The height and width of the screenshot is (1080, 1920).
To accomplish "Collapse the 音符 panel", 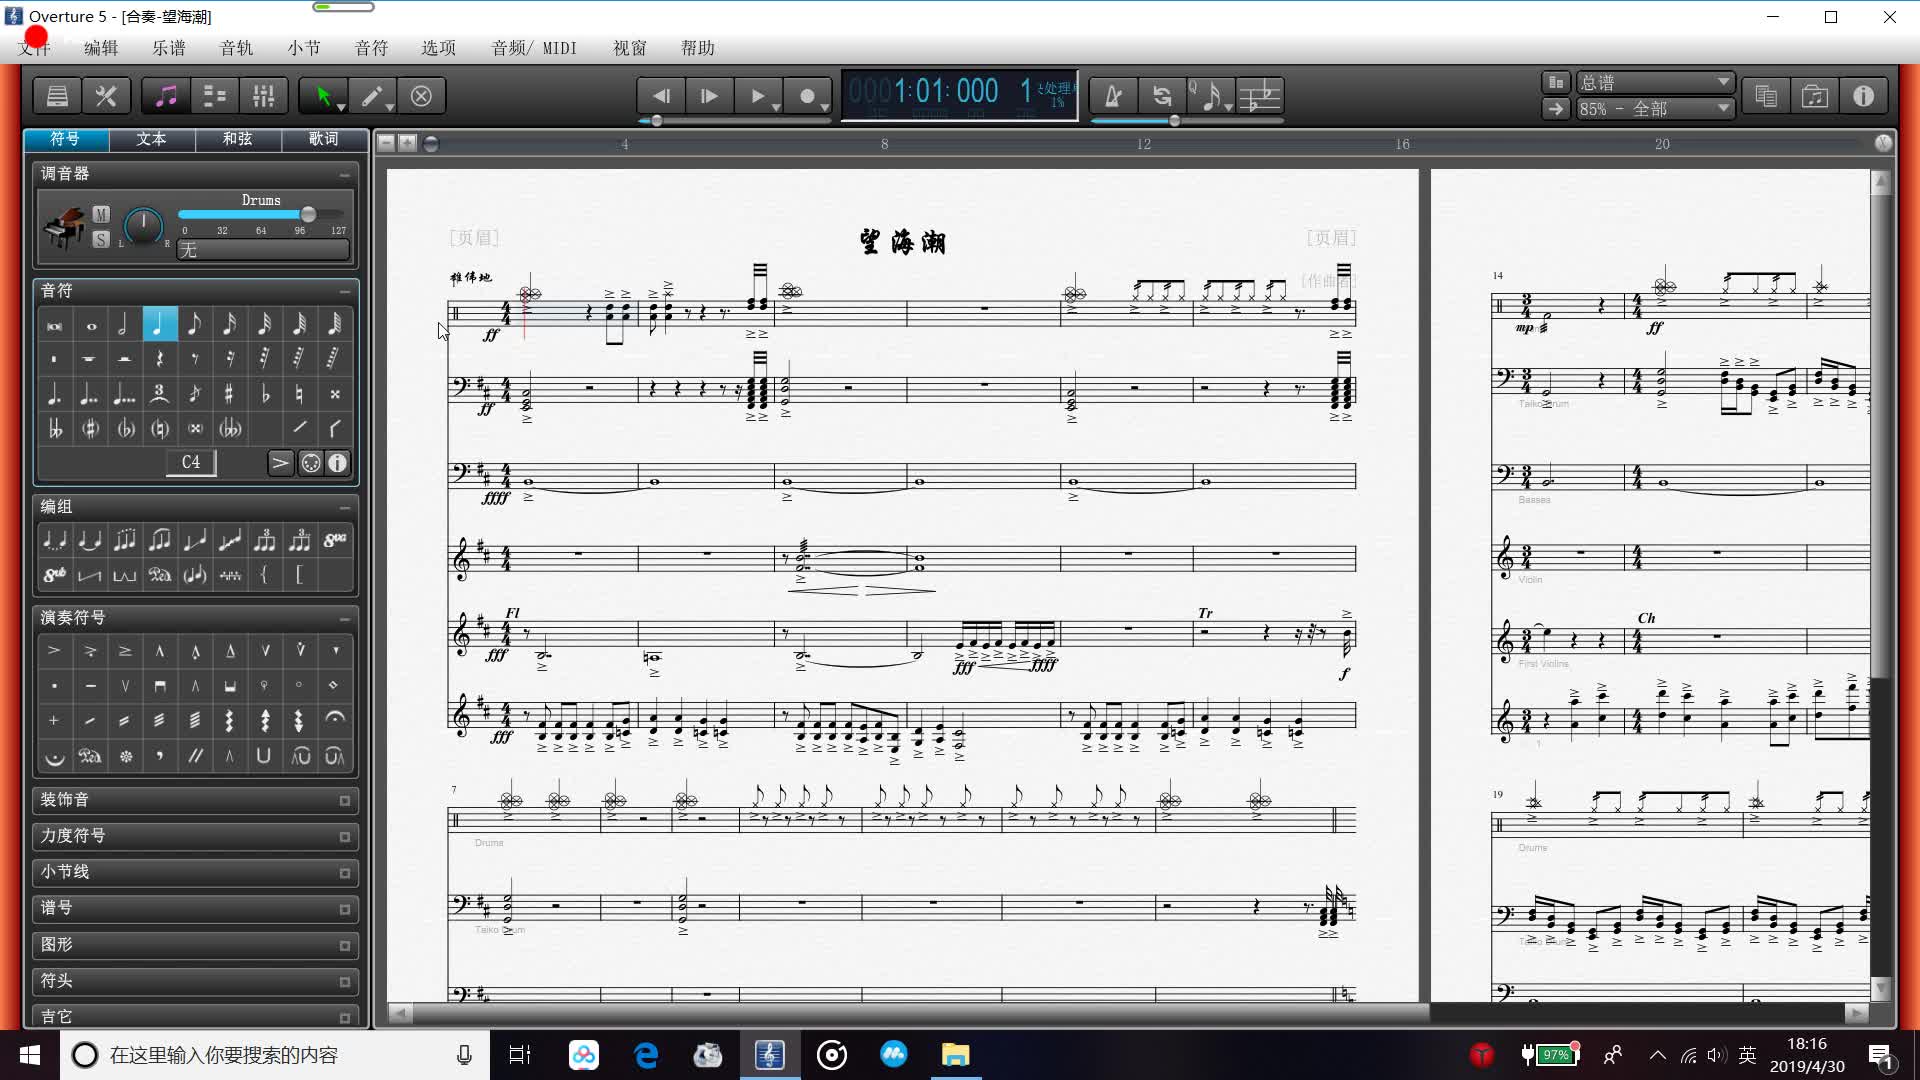I will coord(344,291).
